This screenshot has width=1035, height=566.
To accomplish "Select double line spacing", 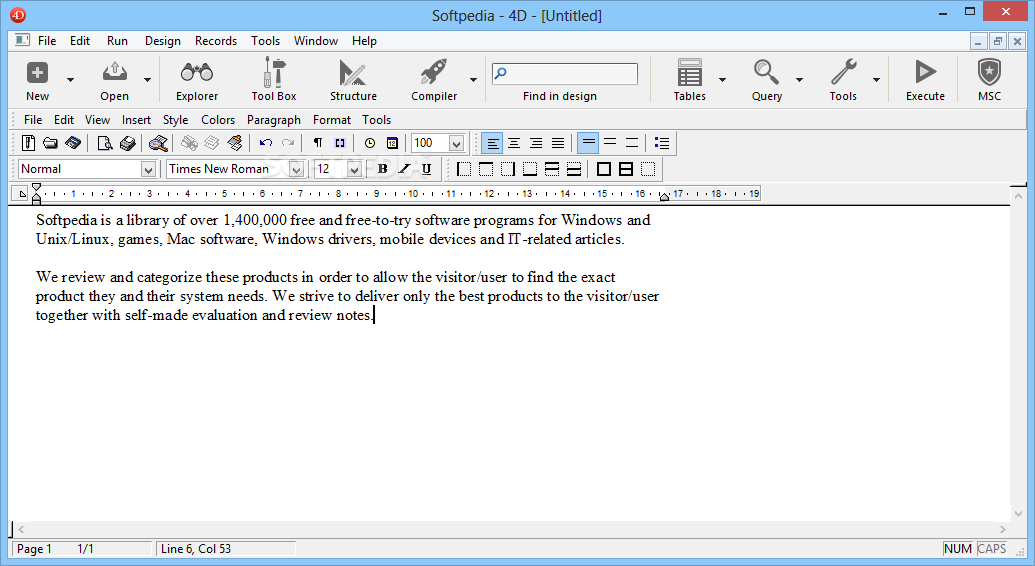I will tap(632, 143).
